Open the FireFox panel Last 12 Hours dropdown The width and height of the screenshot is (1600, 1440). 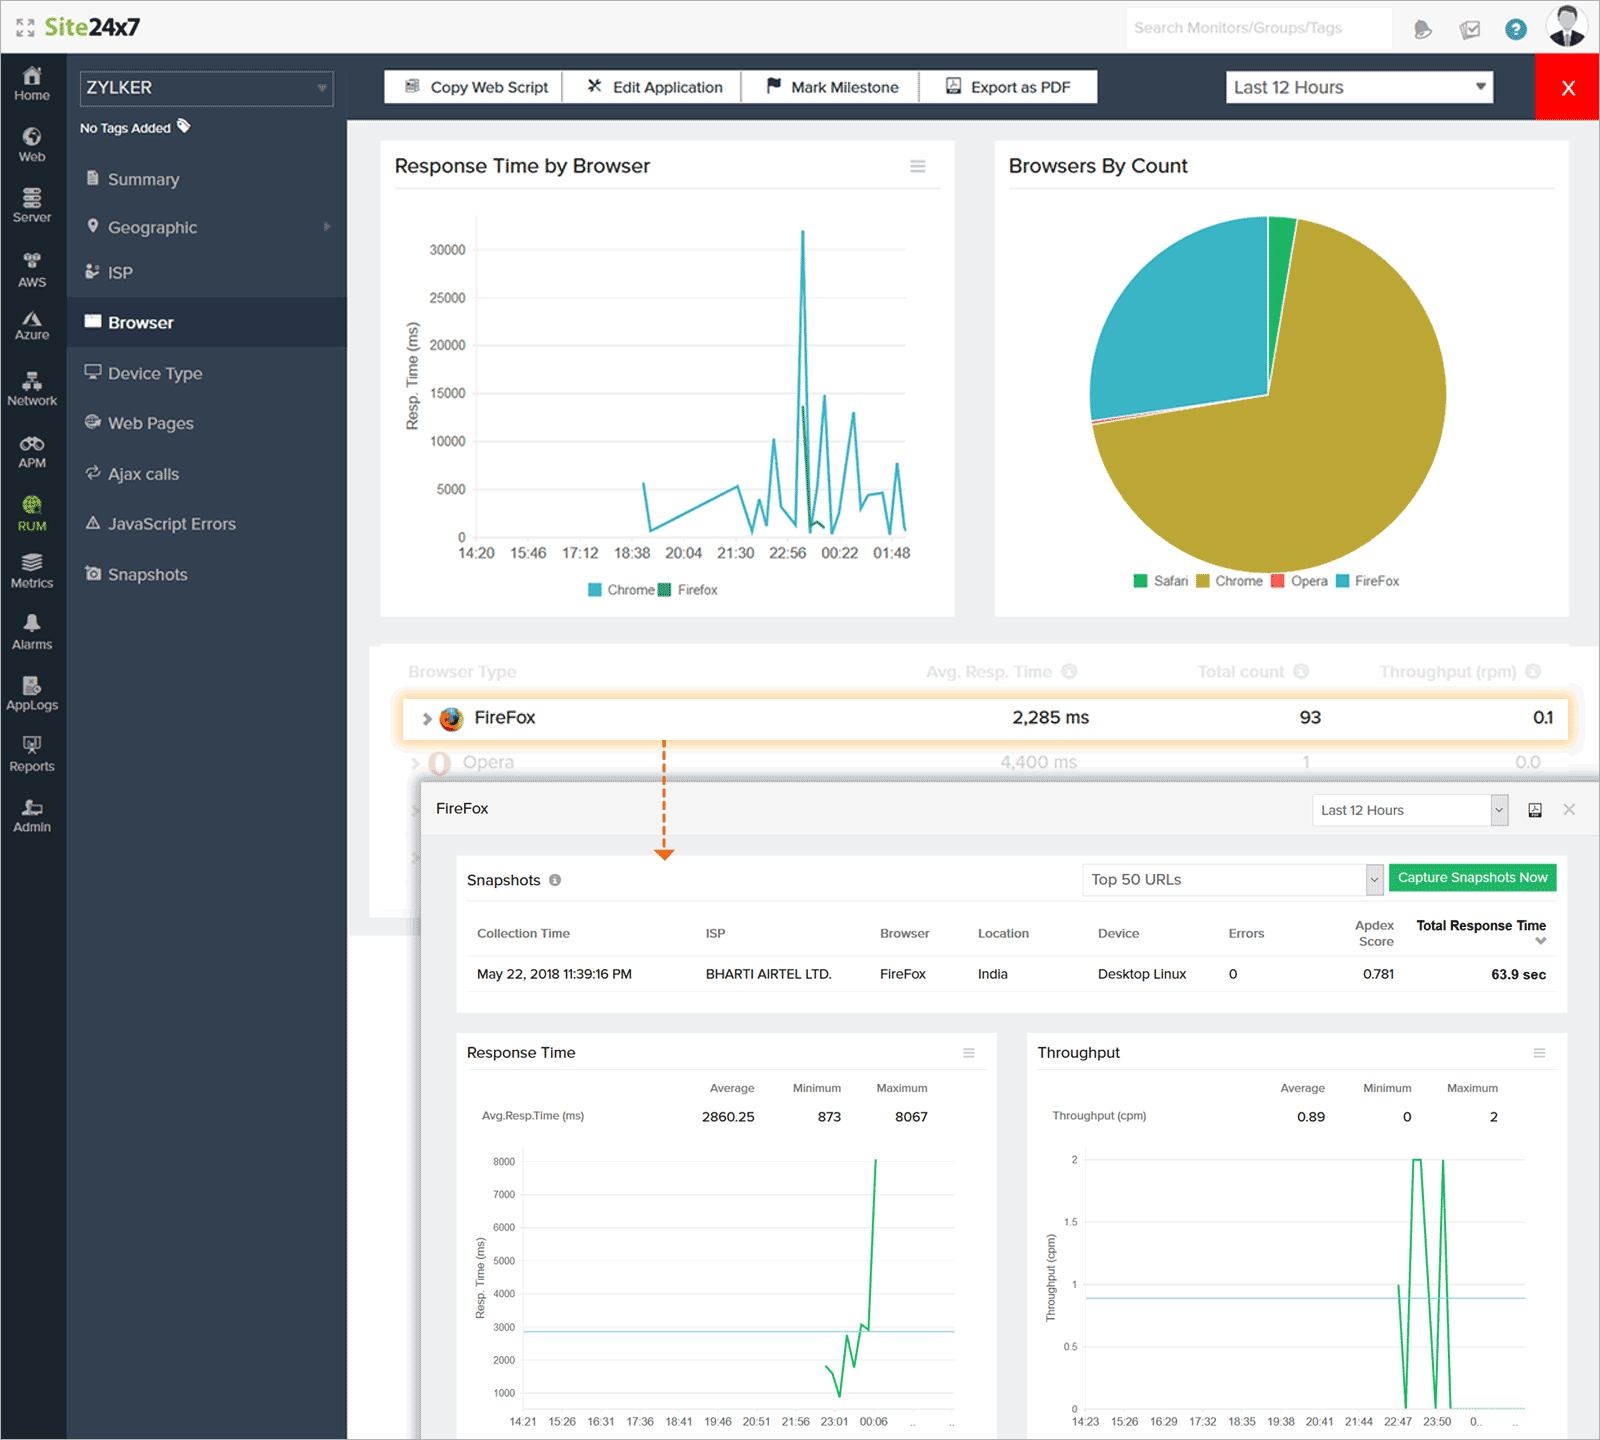click(1410, 810)
